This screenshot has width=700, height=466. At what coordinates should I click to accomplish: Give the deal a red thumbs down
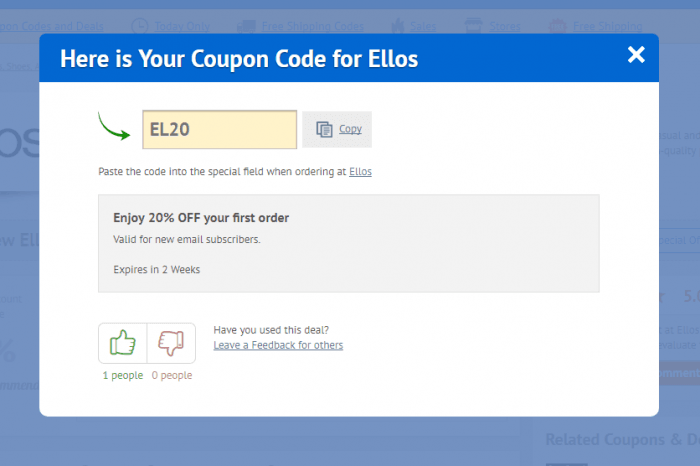tap(171, 343)
